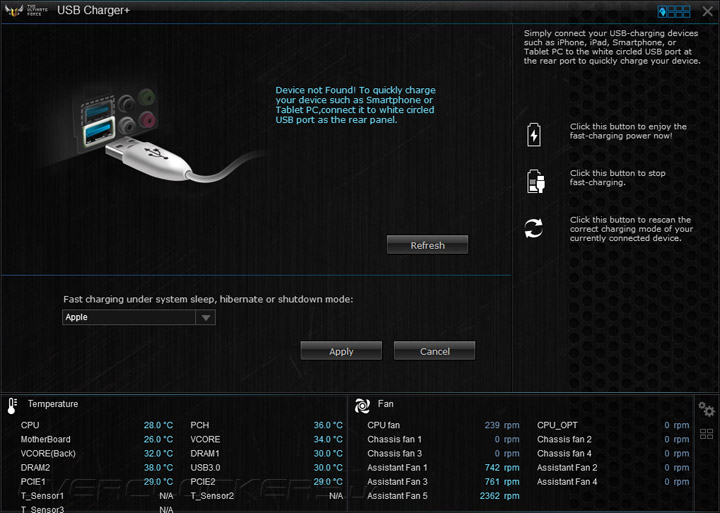Click the Fan section heading
This screenshot has width=720, height=513.
[x=385, y=404]
